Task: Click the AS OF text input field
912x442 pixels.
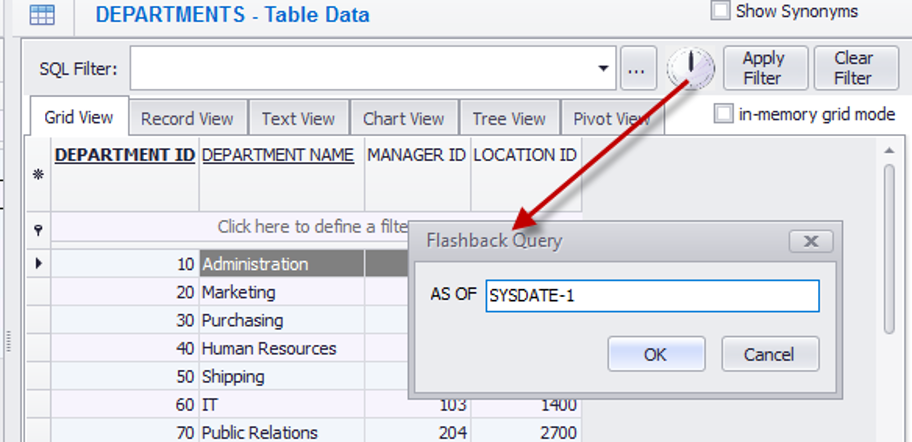Action: (652, 296)
